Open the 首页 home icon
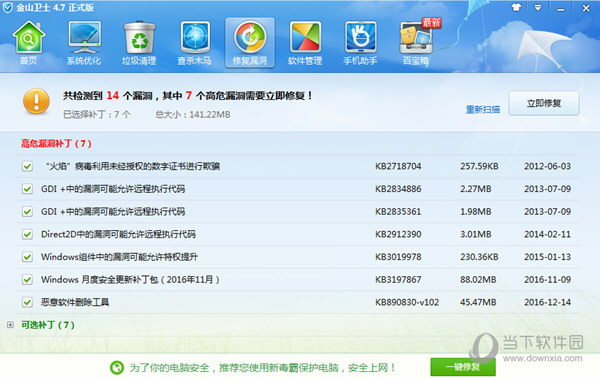 point(29,43)
